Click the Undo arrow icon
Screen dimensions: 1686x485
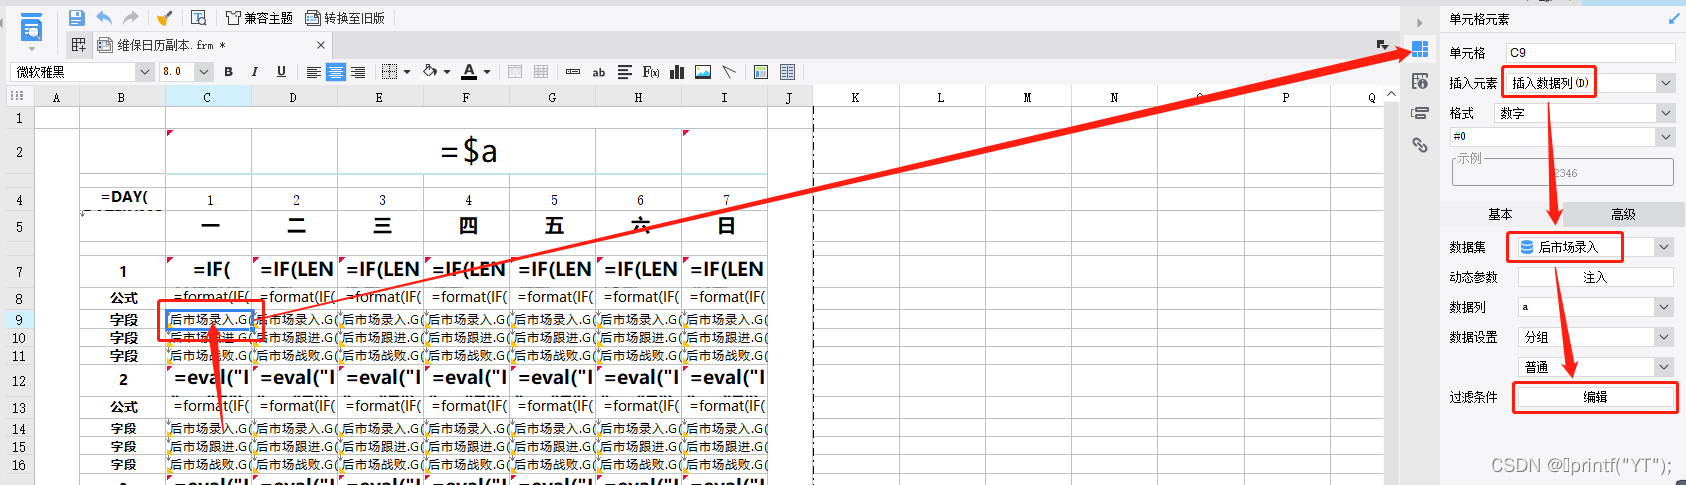[x=104, y=18]
